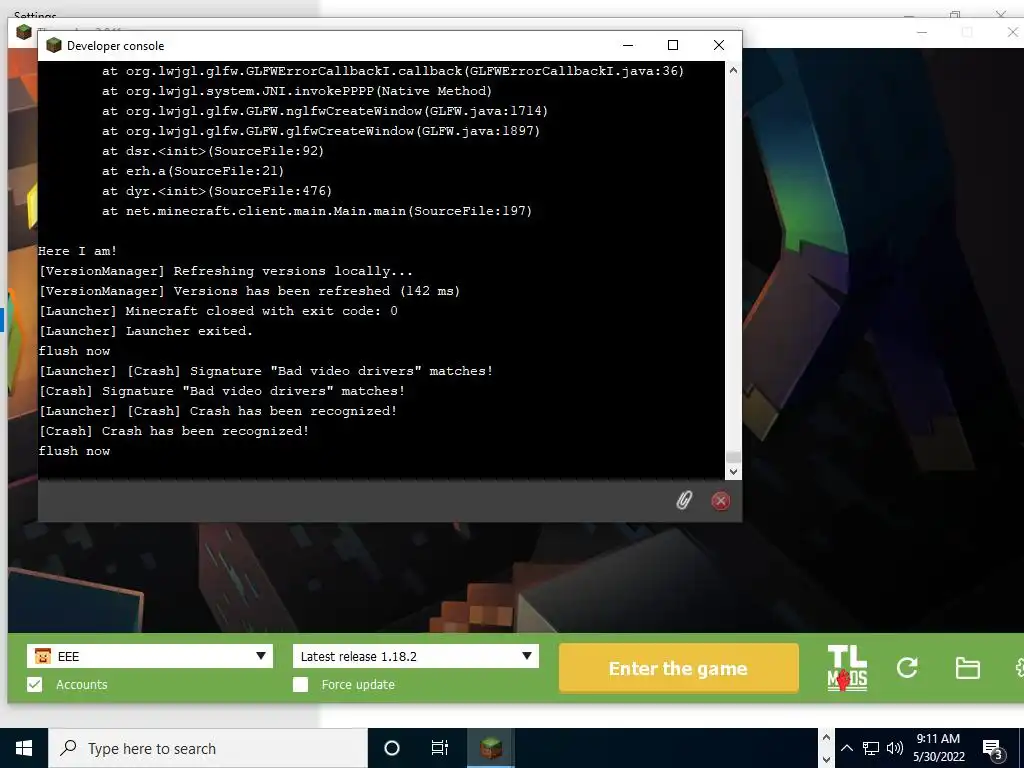Click Enter the game button
This screenshot has width=1024, height=768.
point(679,668)
